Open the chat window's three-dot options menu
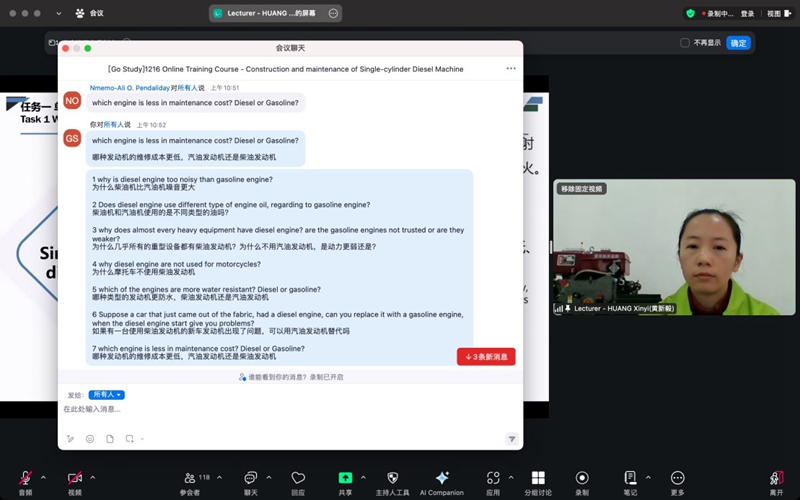Image resolution: width=800 pixels, height=500 pixels. 511,69
